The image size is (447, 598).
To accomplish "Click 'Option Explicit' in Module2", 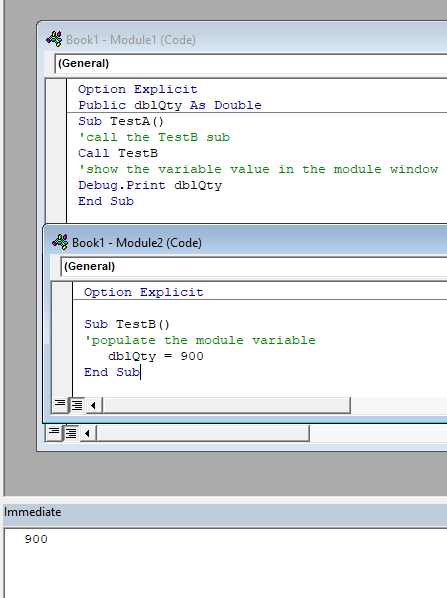I will tap(144, 292).
